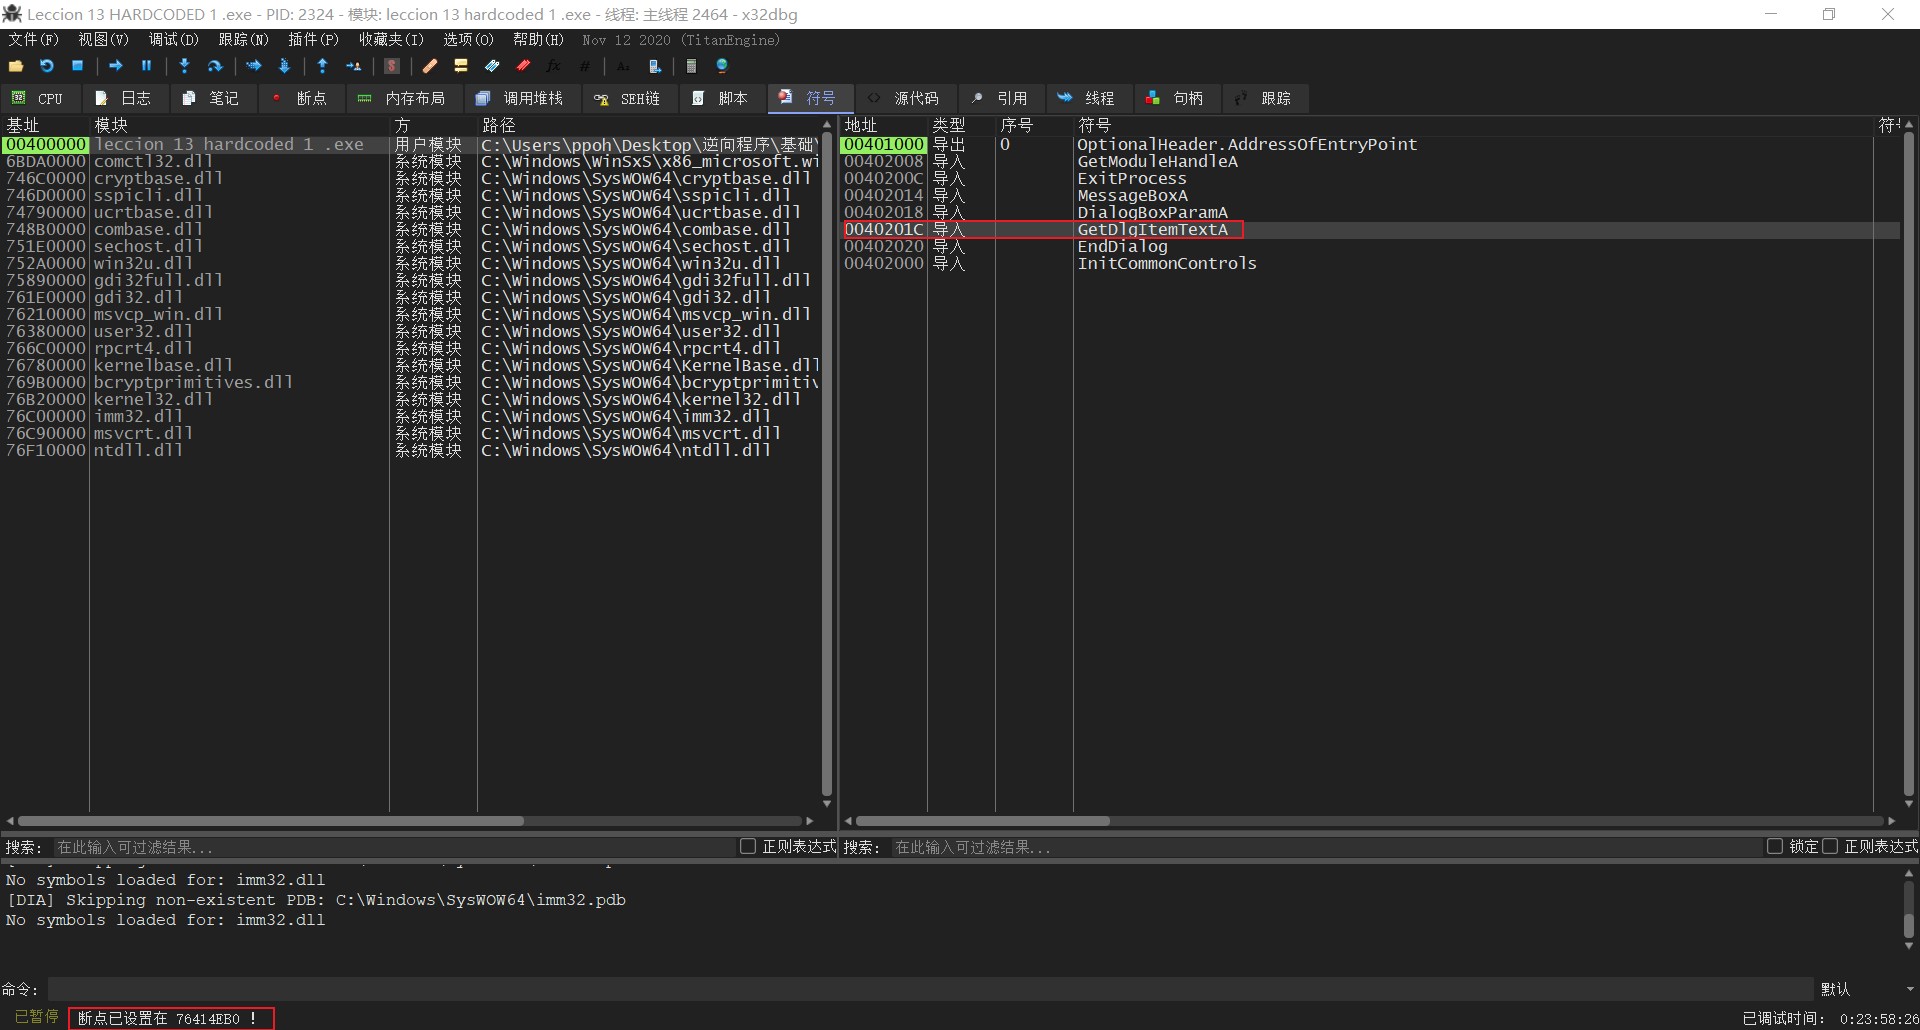Click the Scylla S plugin icon
Screen dimensions: 1920x1030
[x=392, y=66]
